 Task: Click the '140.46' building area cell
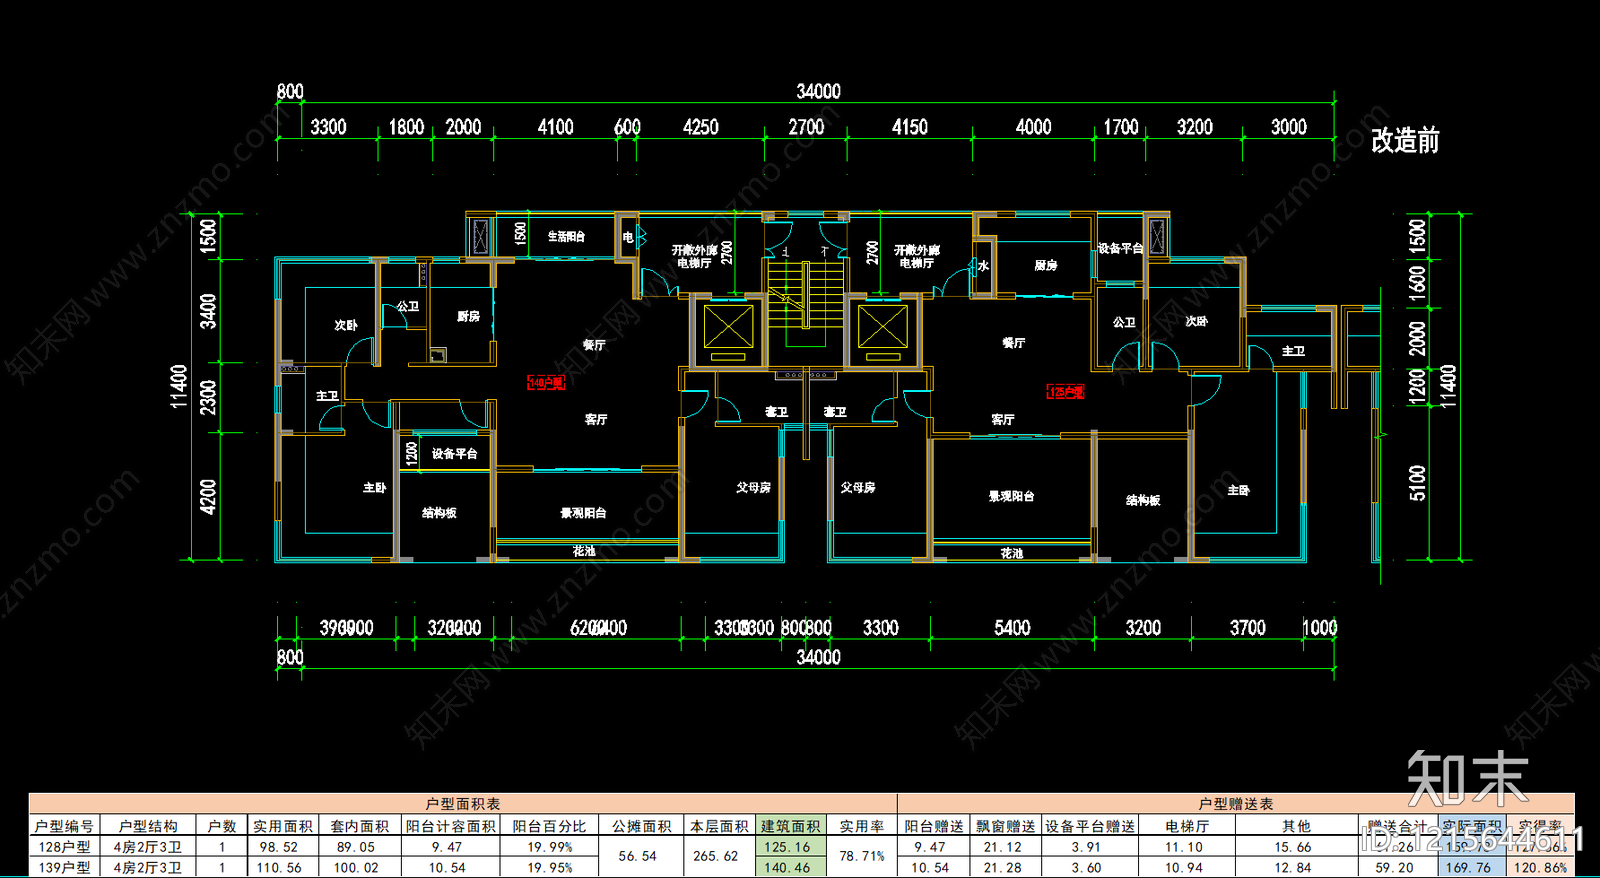pos(789,868)
